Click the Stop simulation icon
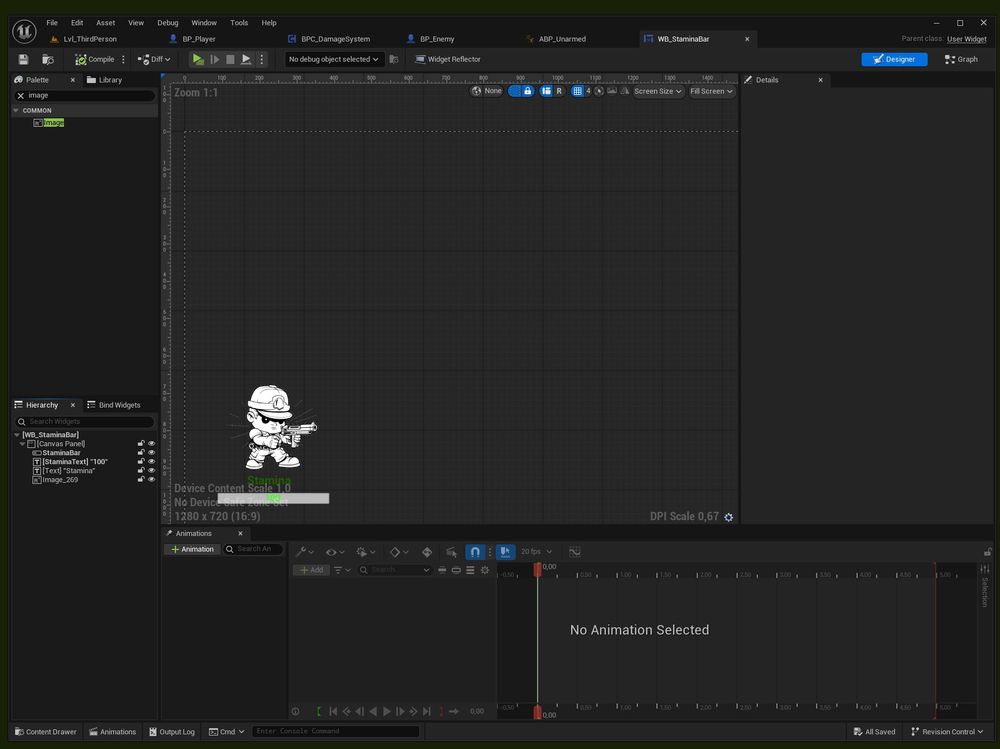 click(x=230, y=59)
